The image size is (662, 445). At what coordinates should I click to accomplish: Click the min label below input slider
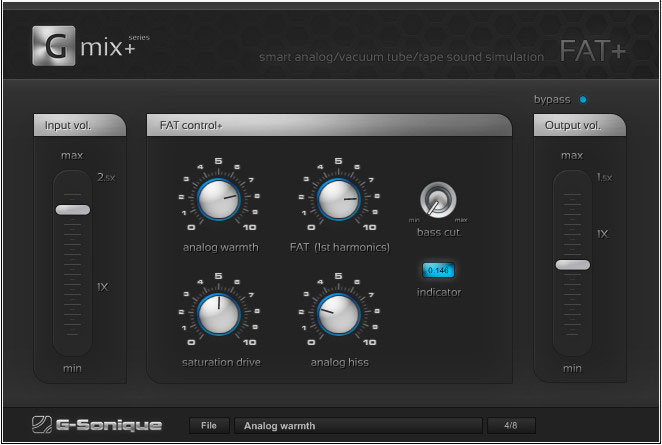coord(72,369)
